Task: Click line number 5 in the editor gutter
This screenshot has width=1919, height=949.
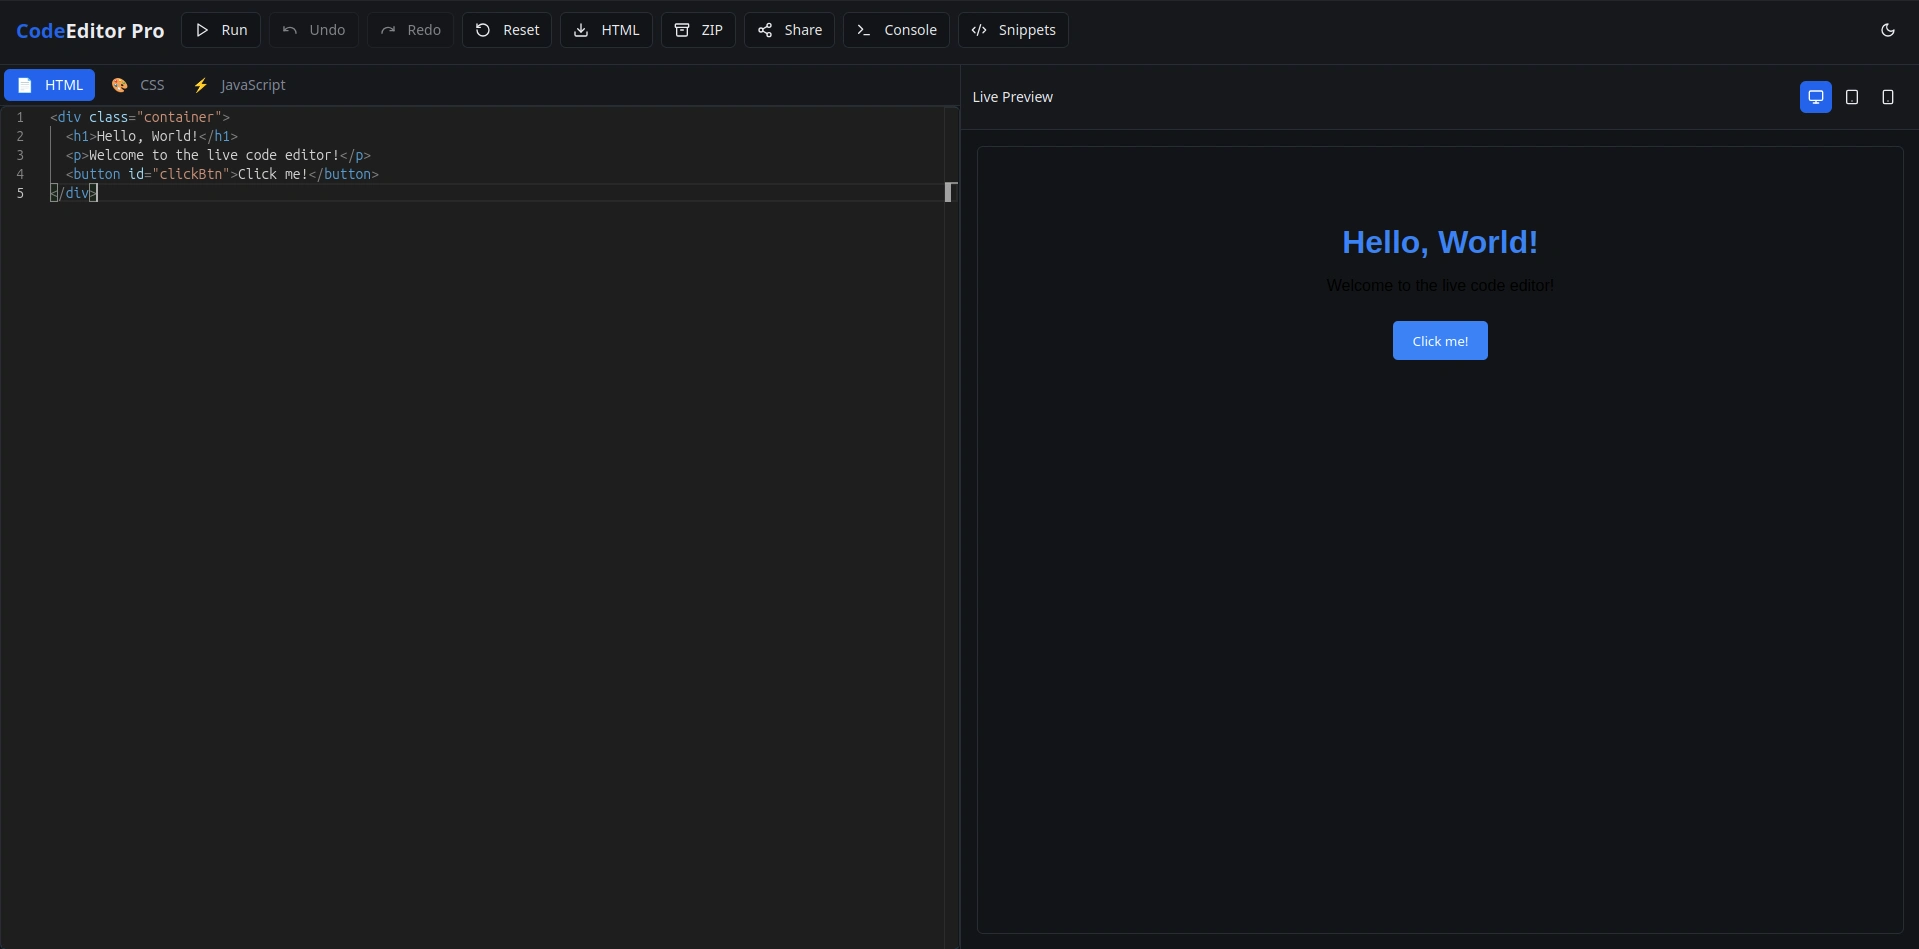Action: click(20, 193)
